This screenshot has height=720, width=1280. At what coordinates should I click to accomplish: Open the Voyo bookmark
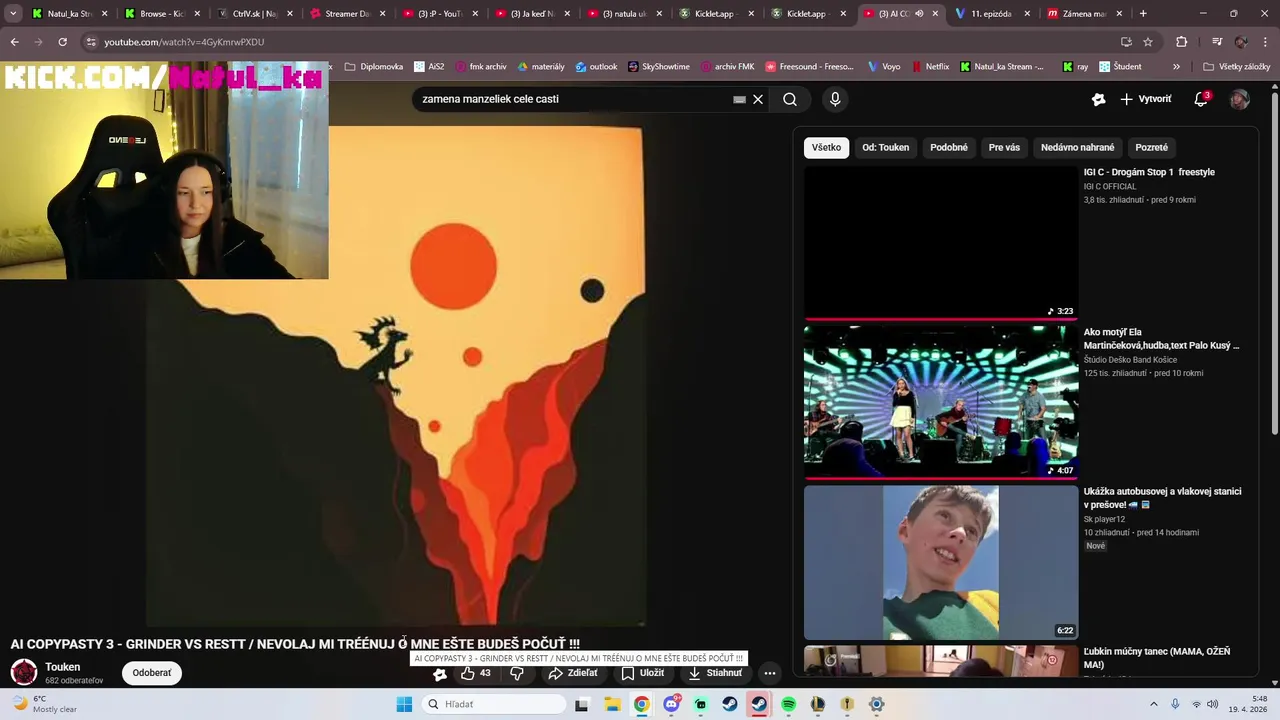884,66
